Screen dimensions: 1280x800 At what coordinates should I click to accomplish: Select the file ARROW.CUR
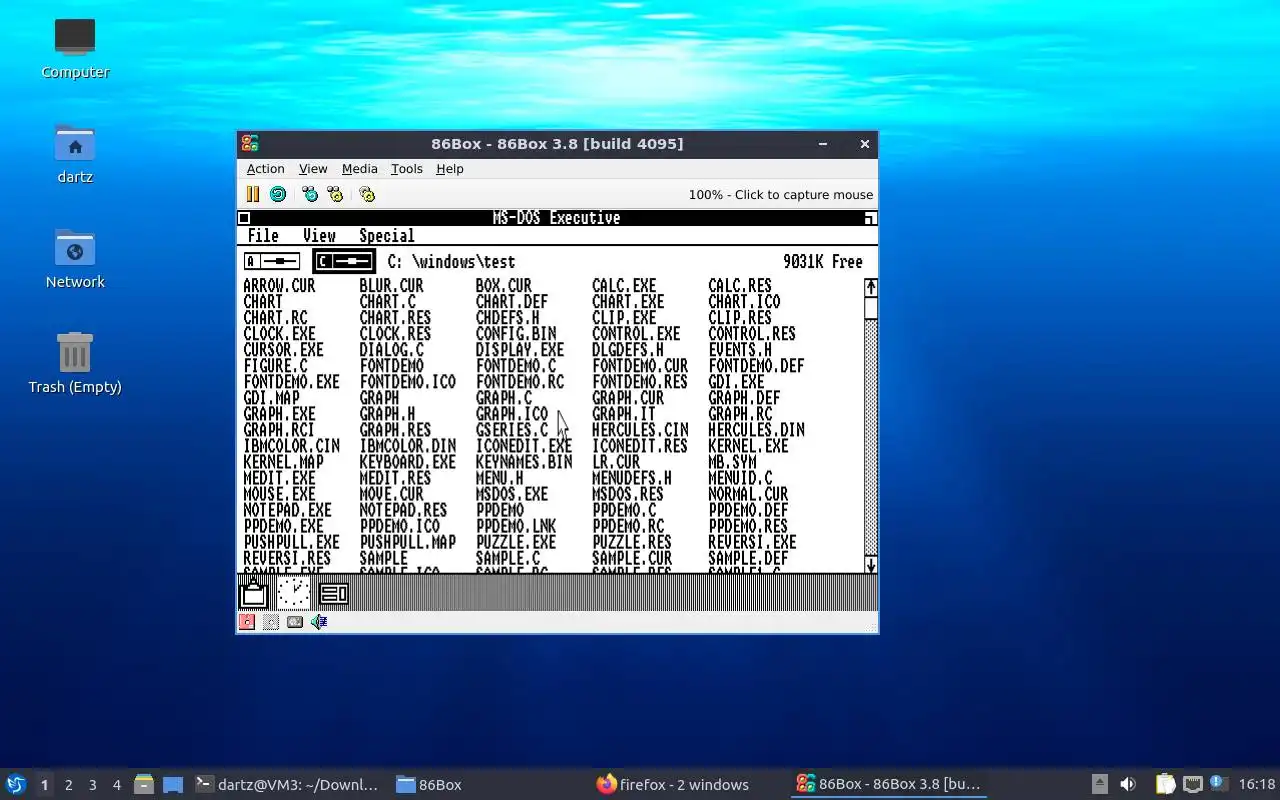coord(279,286)
